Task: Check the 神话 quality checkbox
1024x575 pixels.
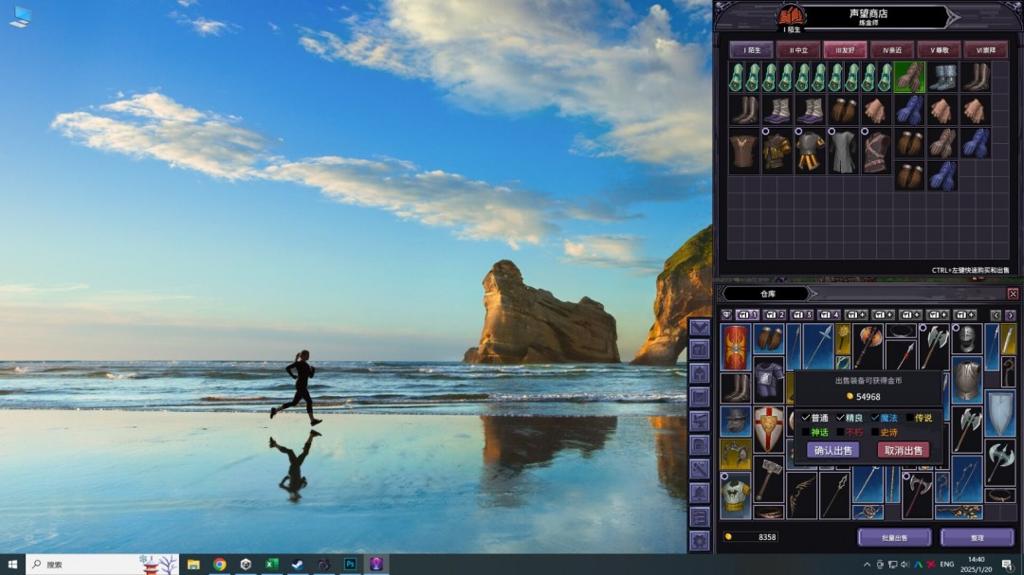Action: pos(805,432)
